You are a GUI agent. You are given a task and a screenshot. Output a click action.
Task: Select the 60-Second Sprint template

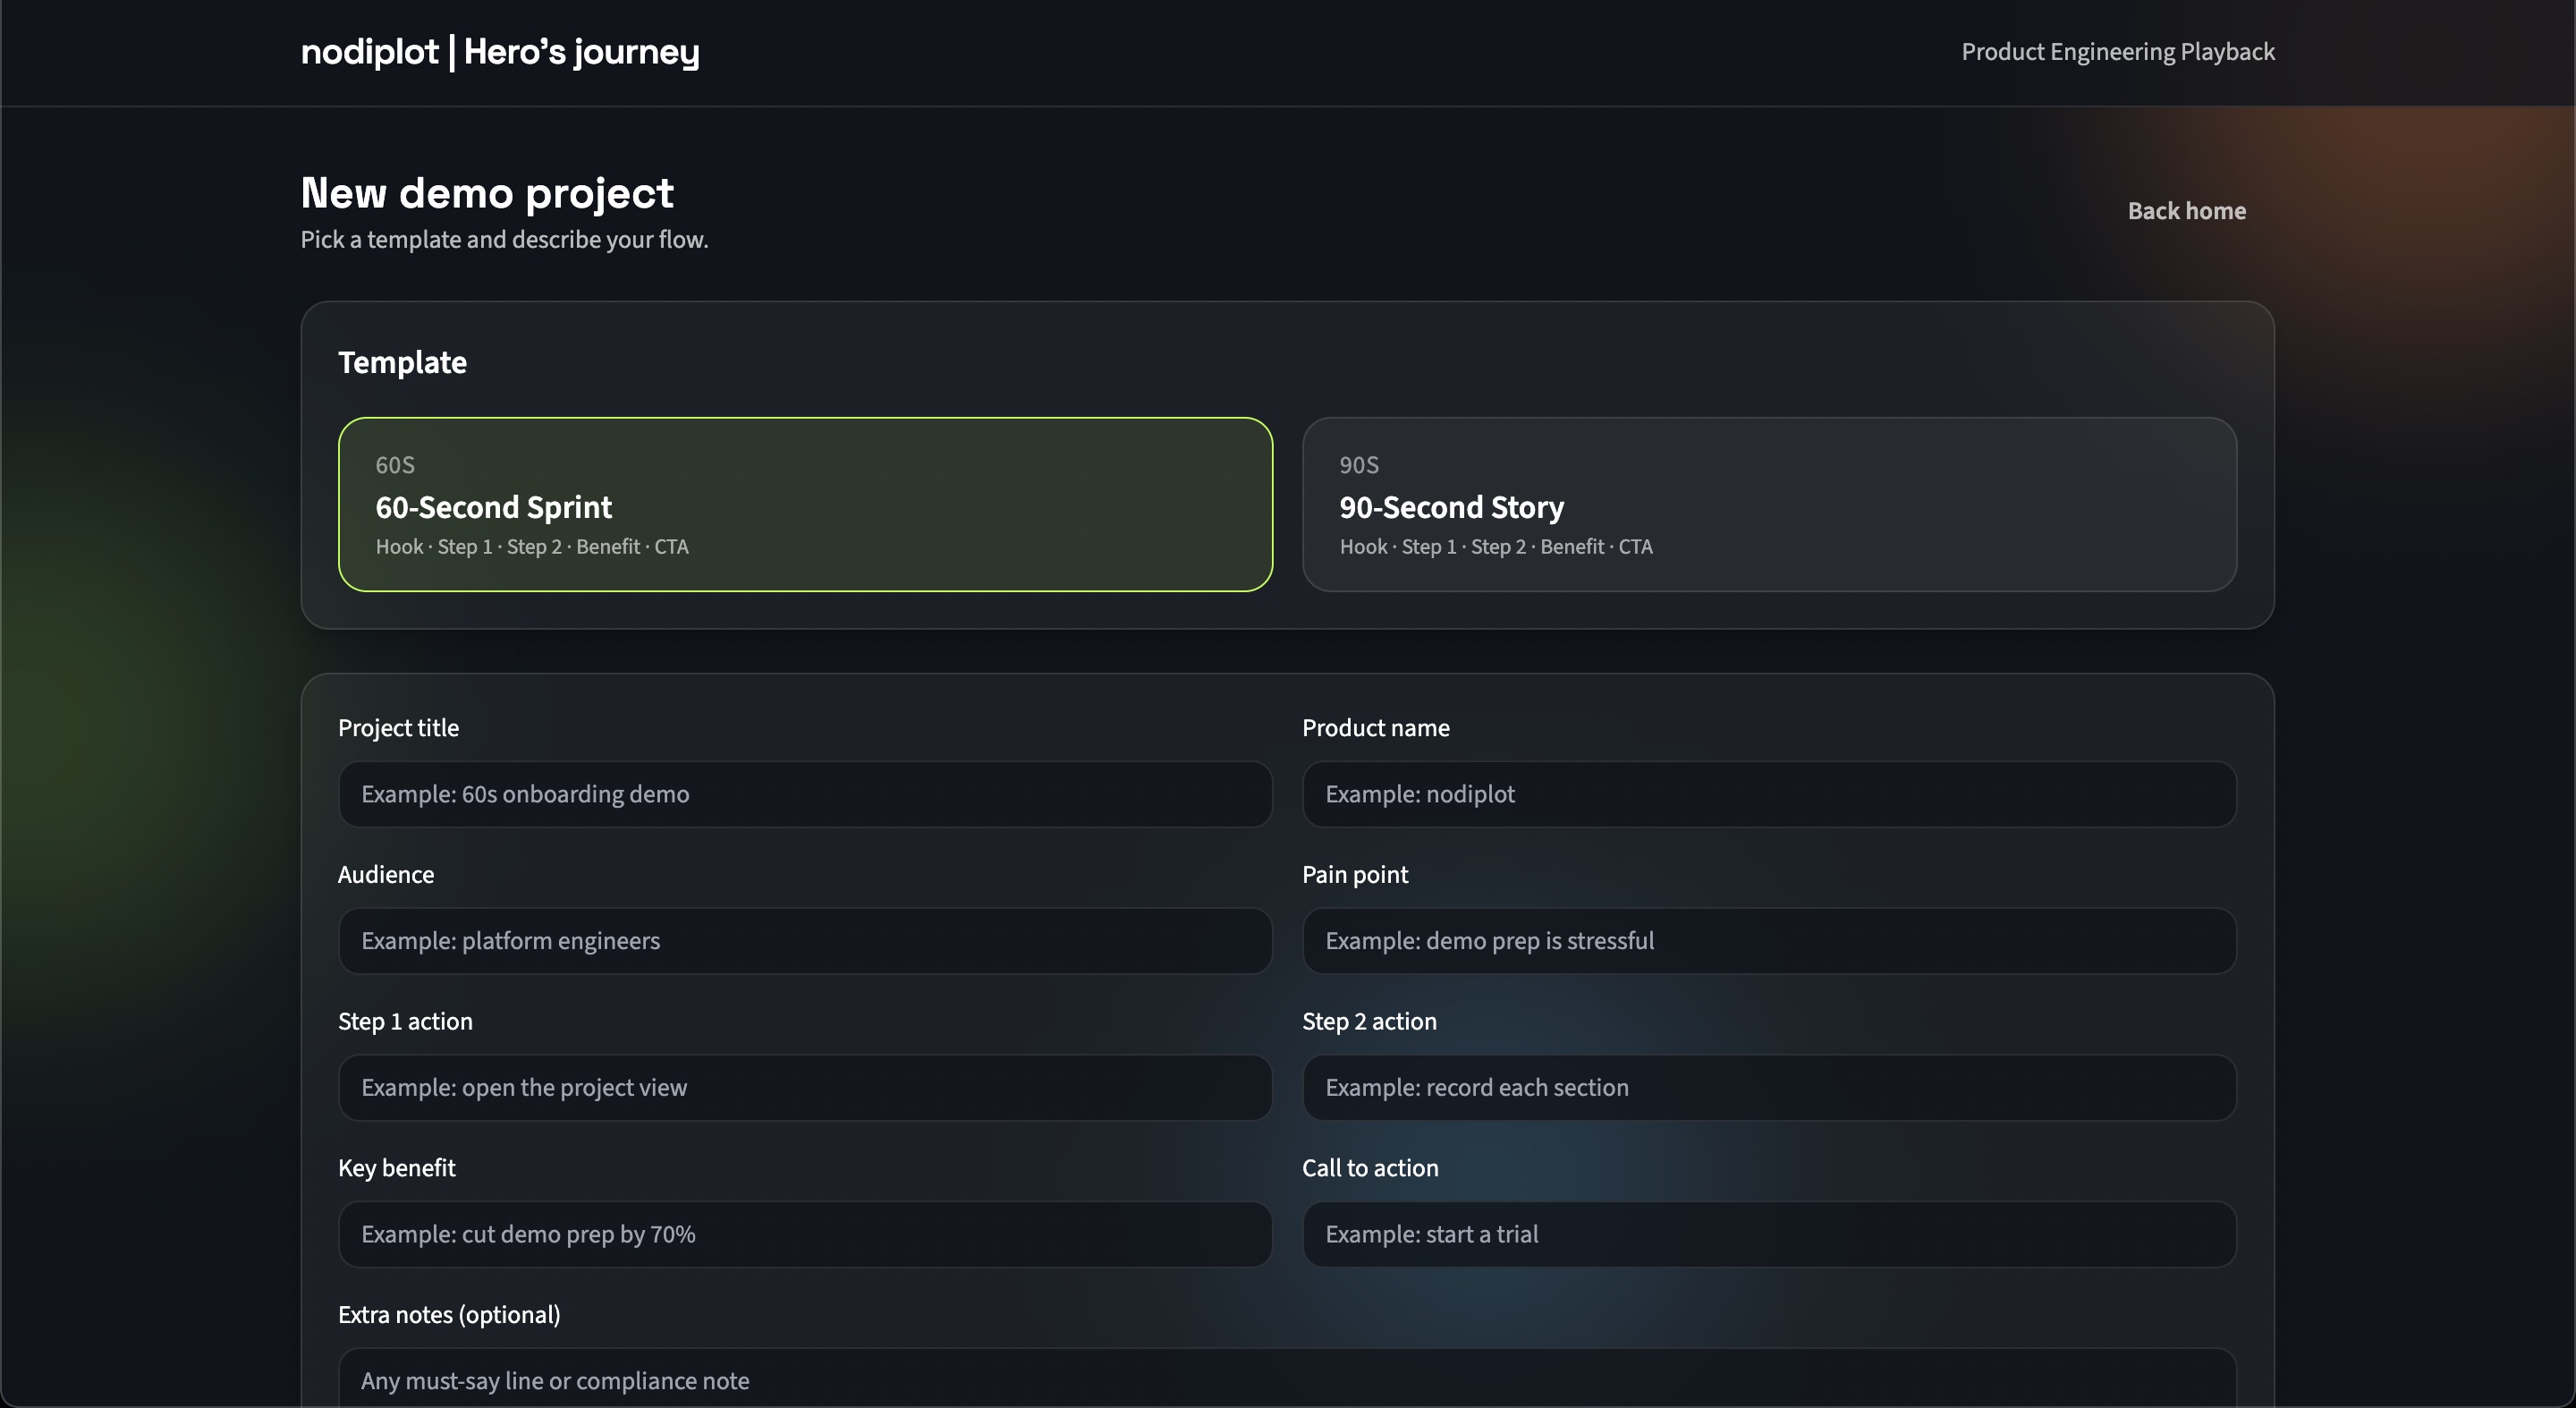pos(805,505)
